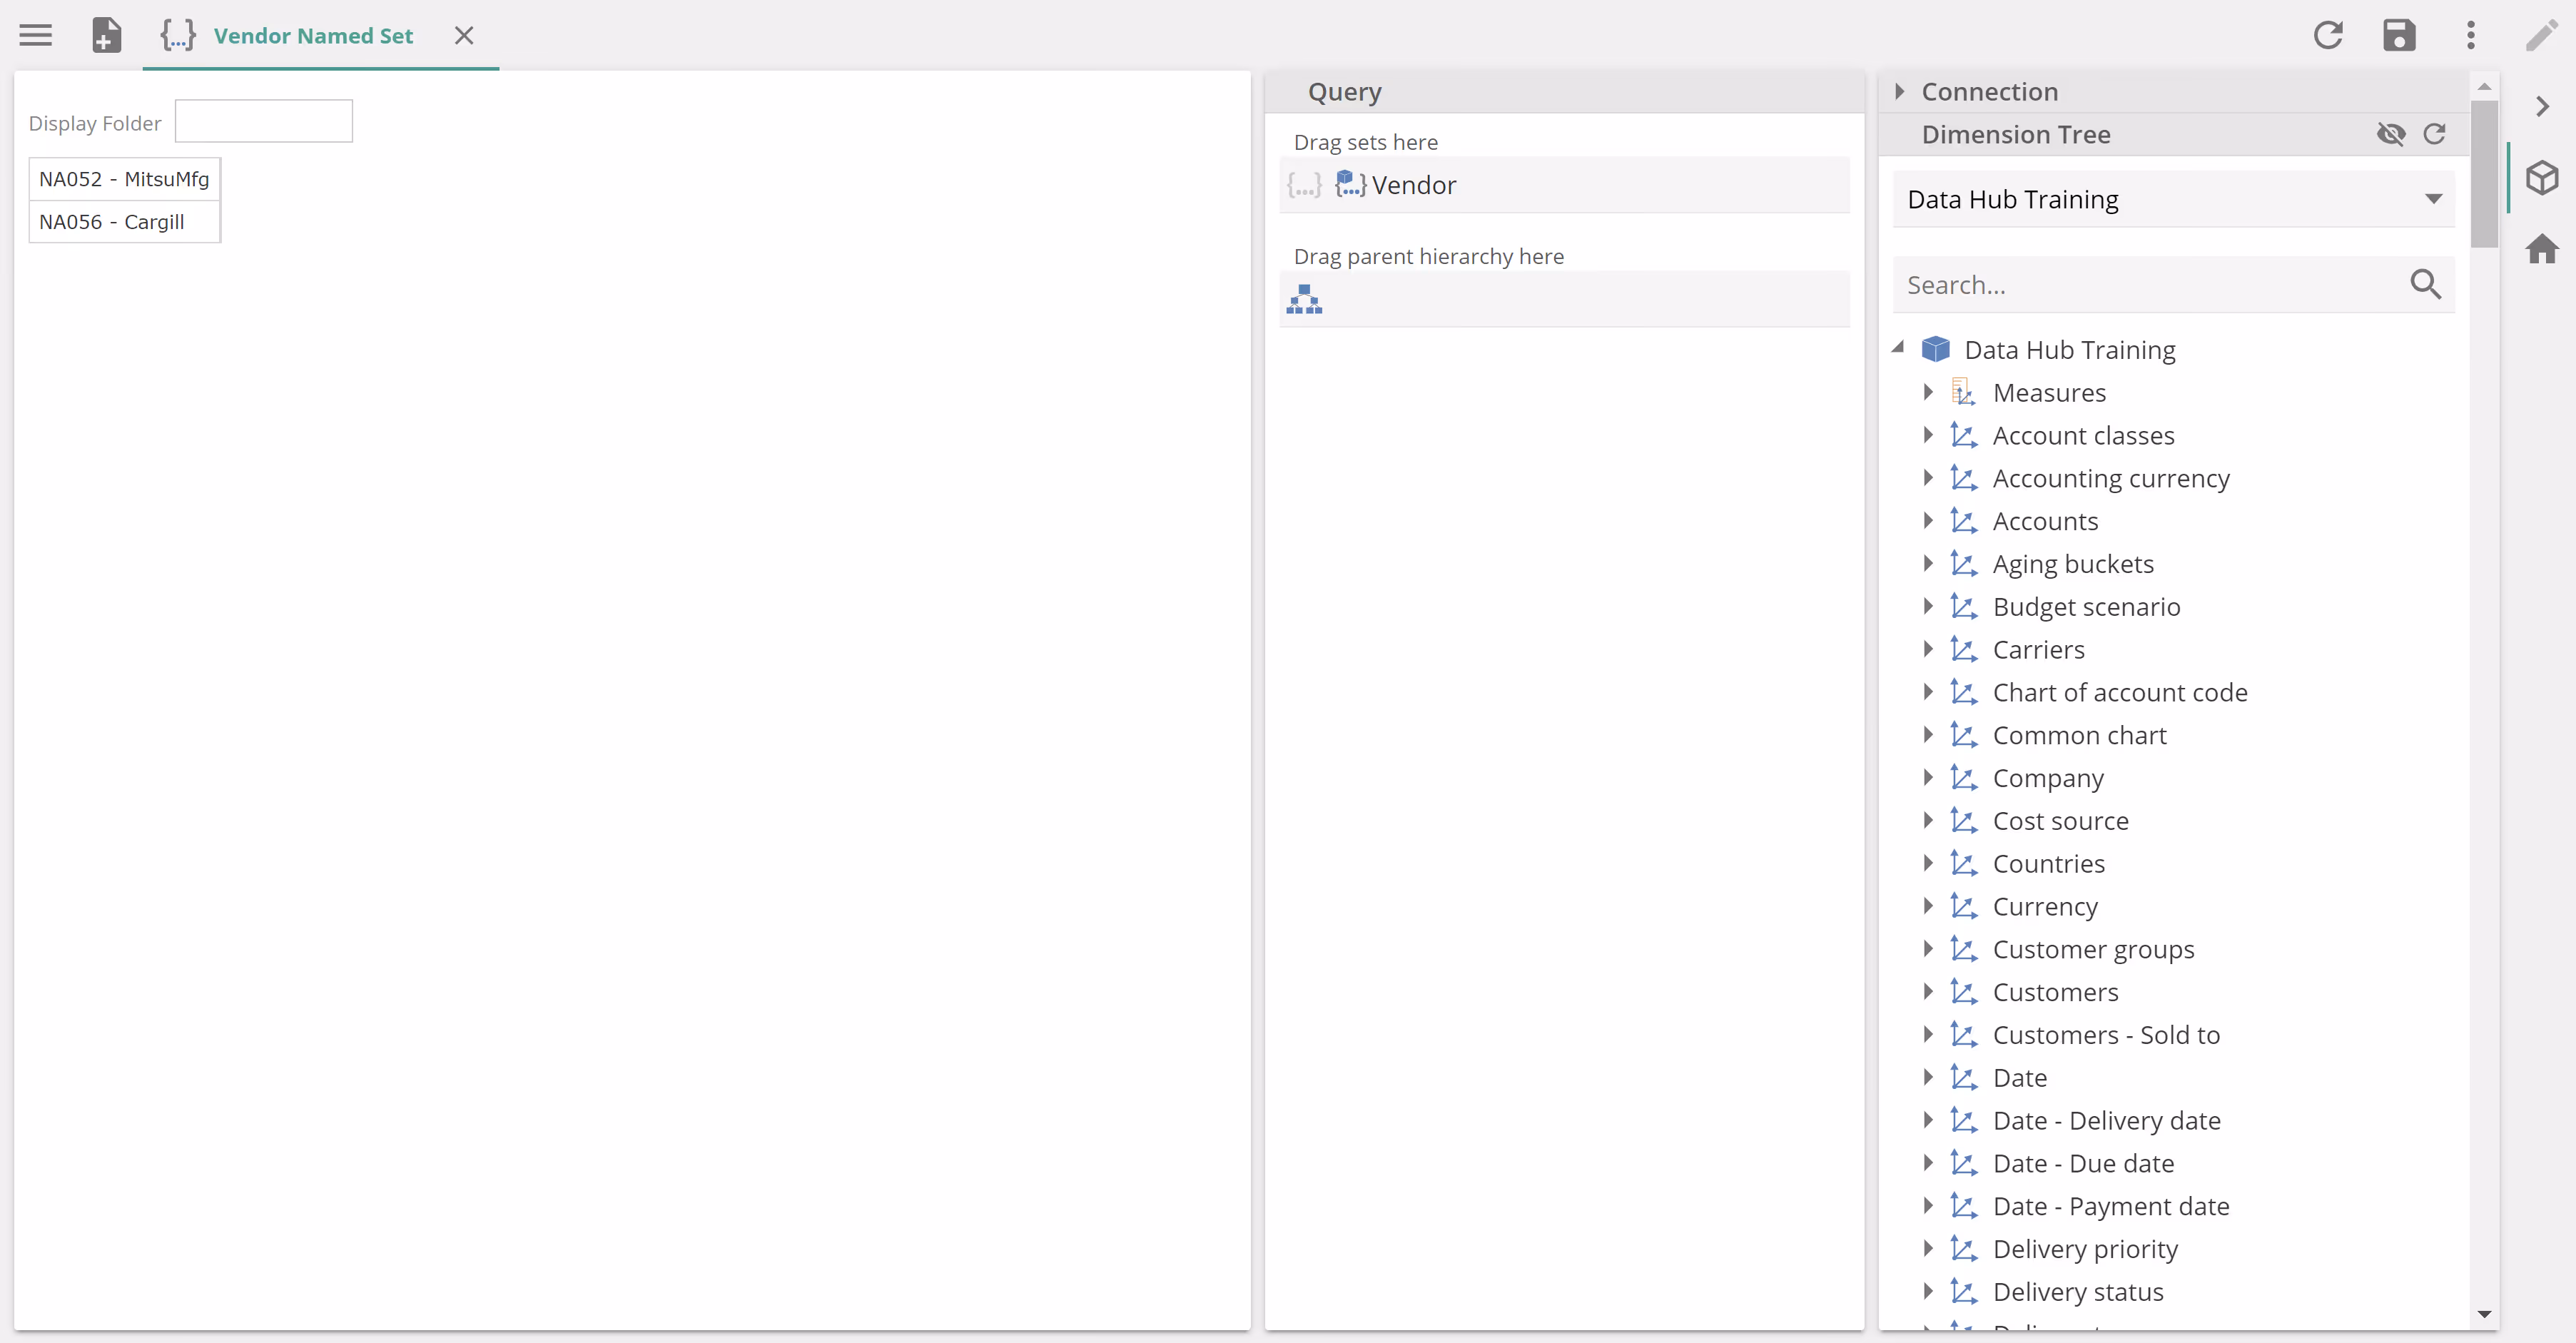Toggle hidden items eye icon in Dimension Tree
Screen dimensions: 2576x1343
[2391, 134]
